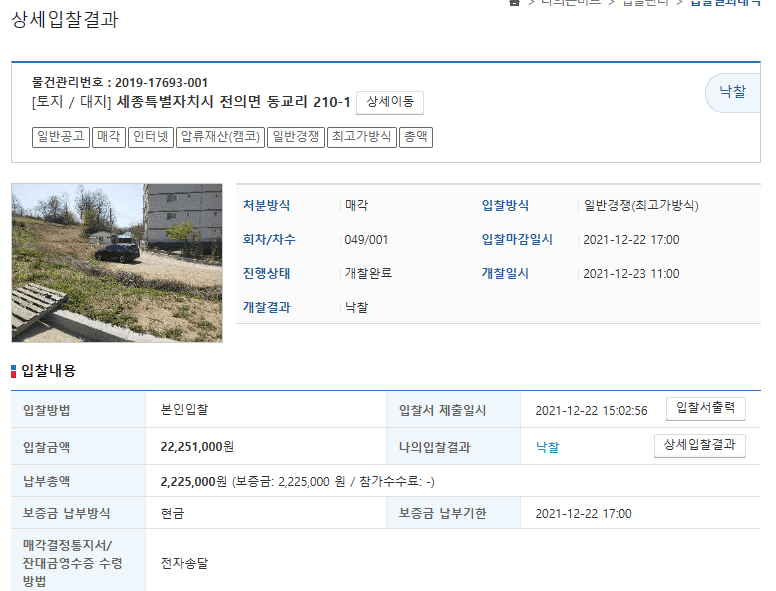Click the 전자송달 value

tap(184, 563)
